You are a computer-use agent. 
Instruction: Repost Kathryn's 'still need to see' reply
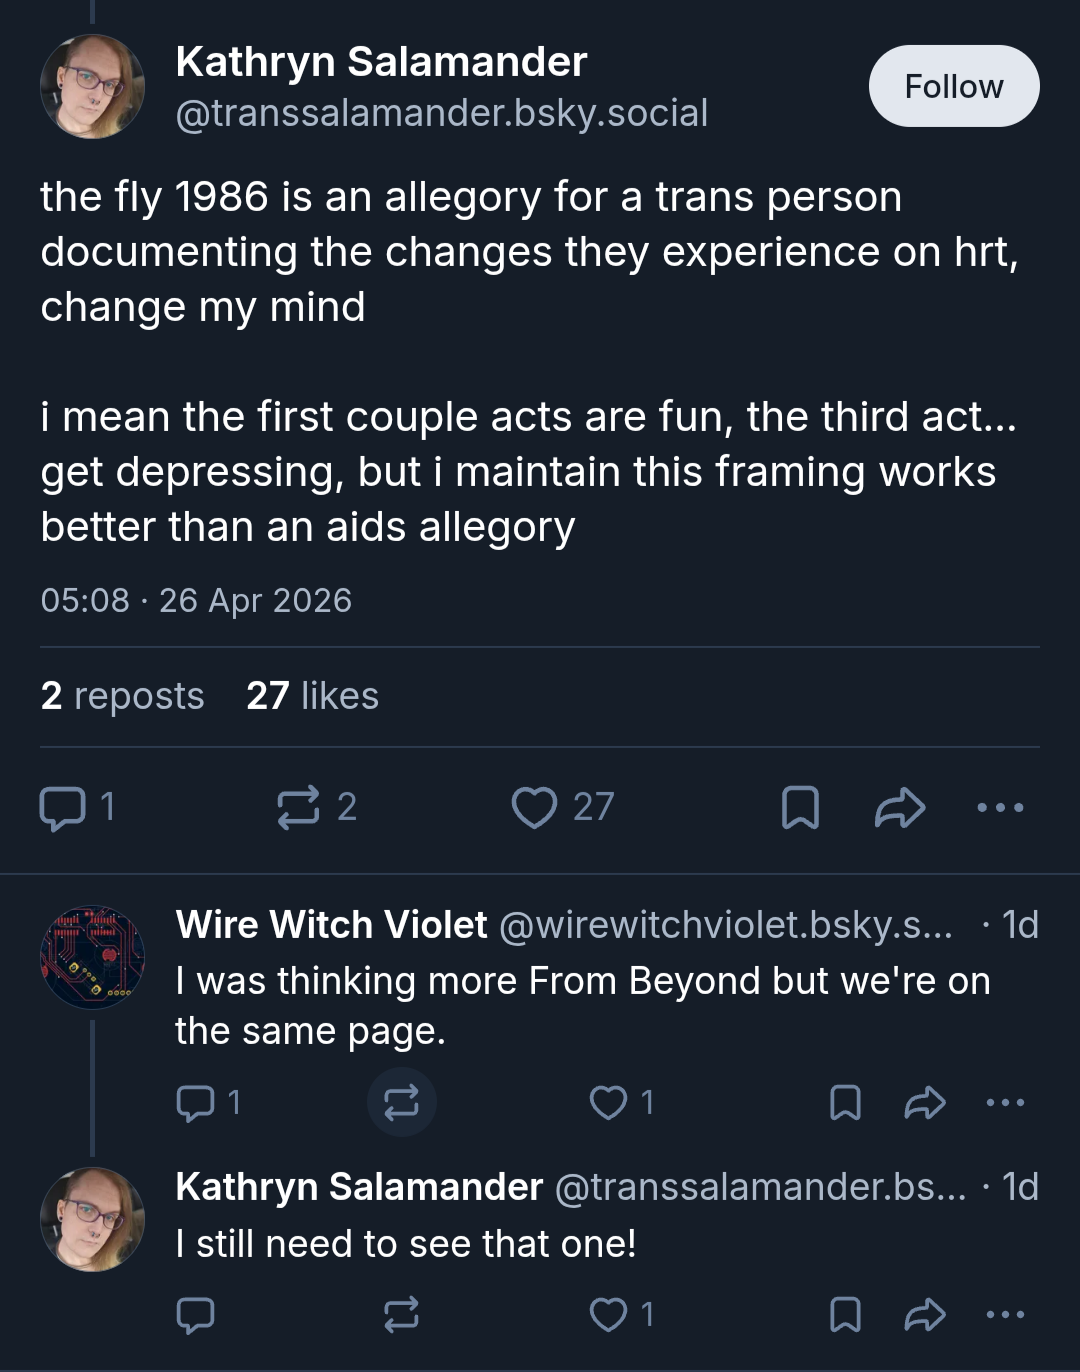[401, 1315]
